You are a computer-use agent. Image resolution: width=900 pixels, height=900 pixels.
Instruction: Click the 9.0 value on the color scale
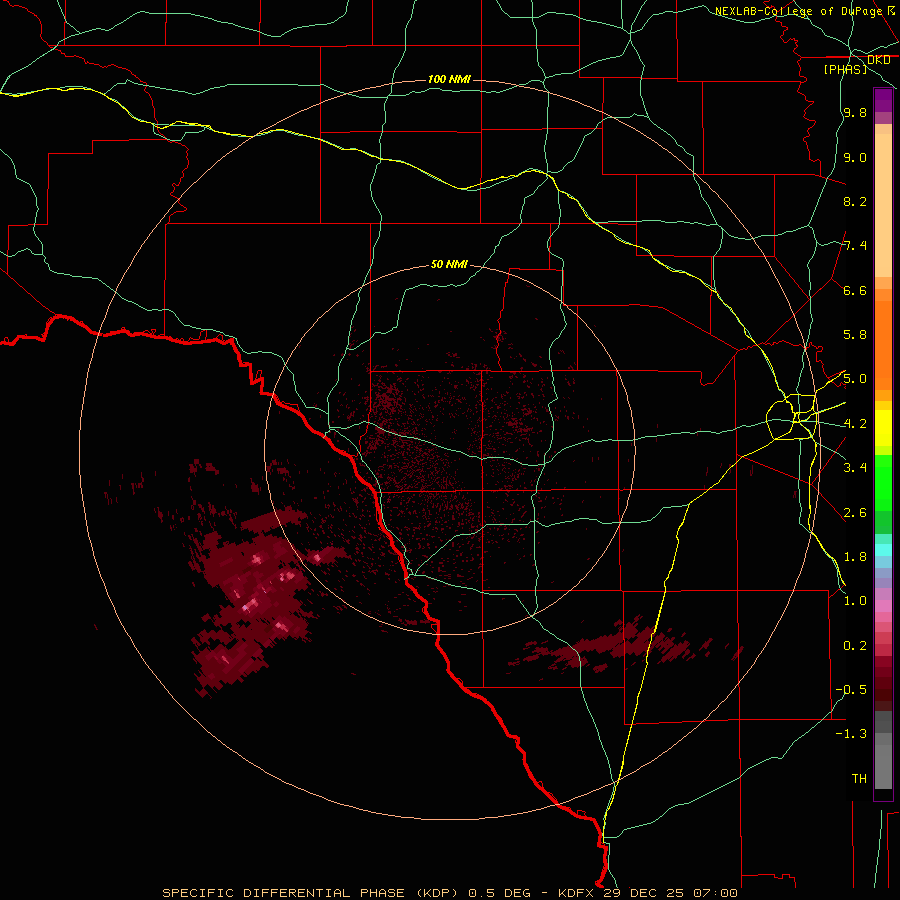[x=855, y=158]
